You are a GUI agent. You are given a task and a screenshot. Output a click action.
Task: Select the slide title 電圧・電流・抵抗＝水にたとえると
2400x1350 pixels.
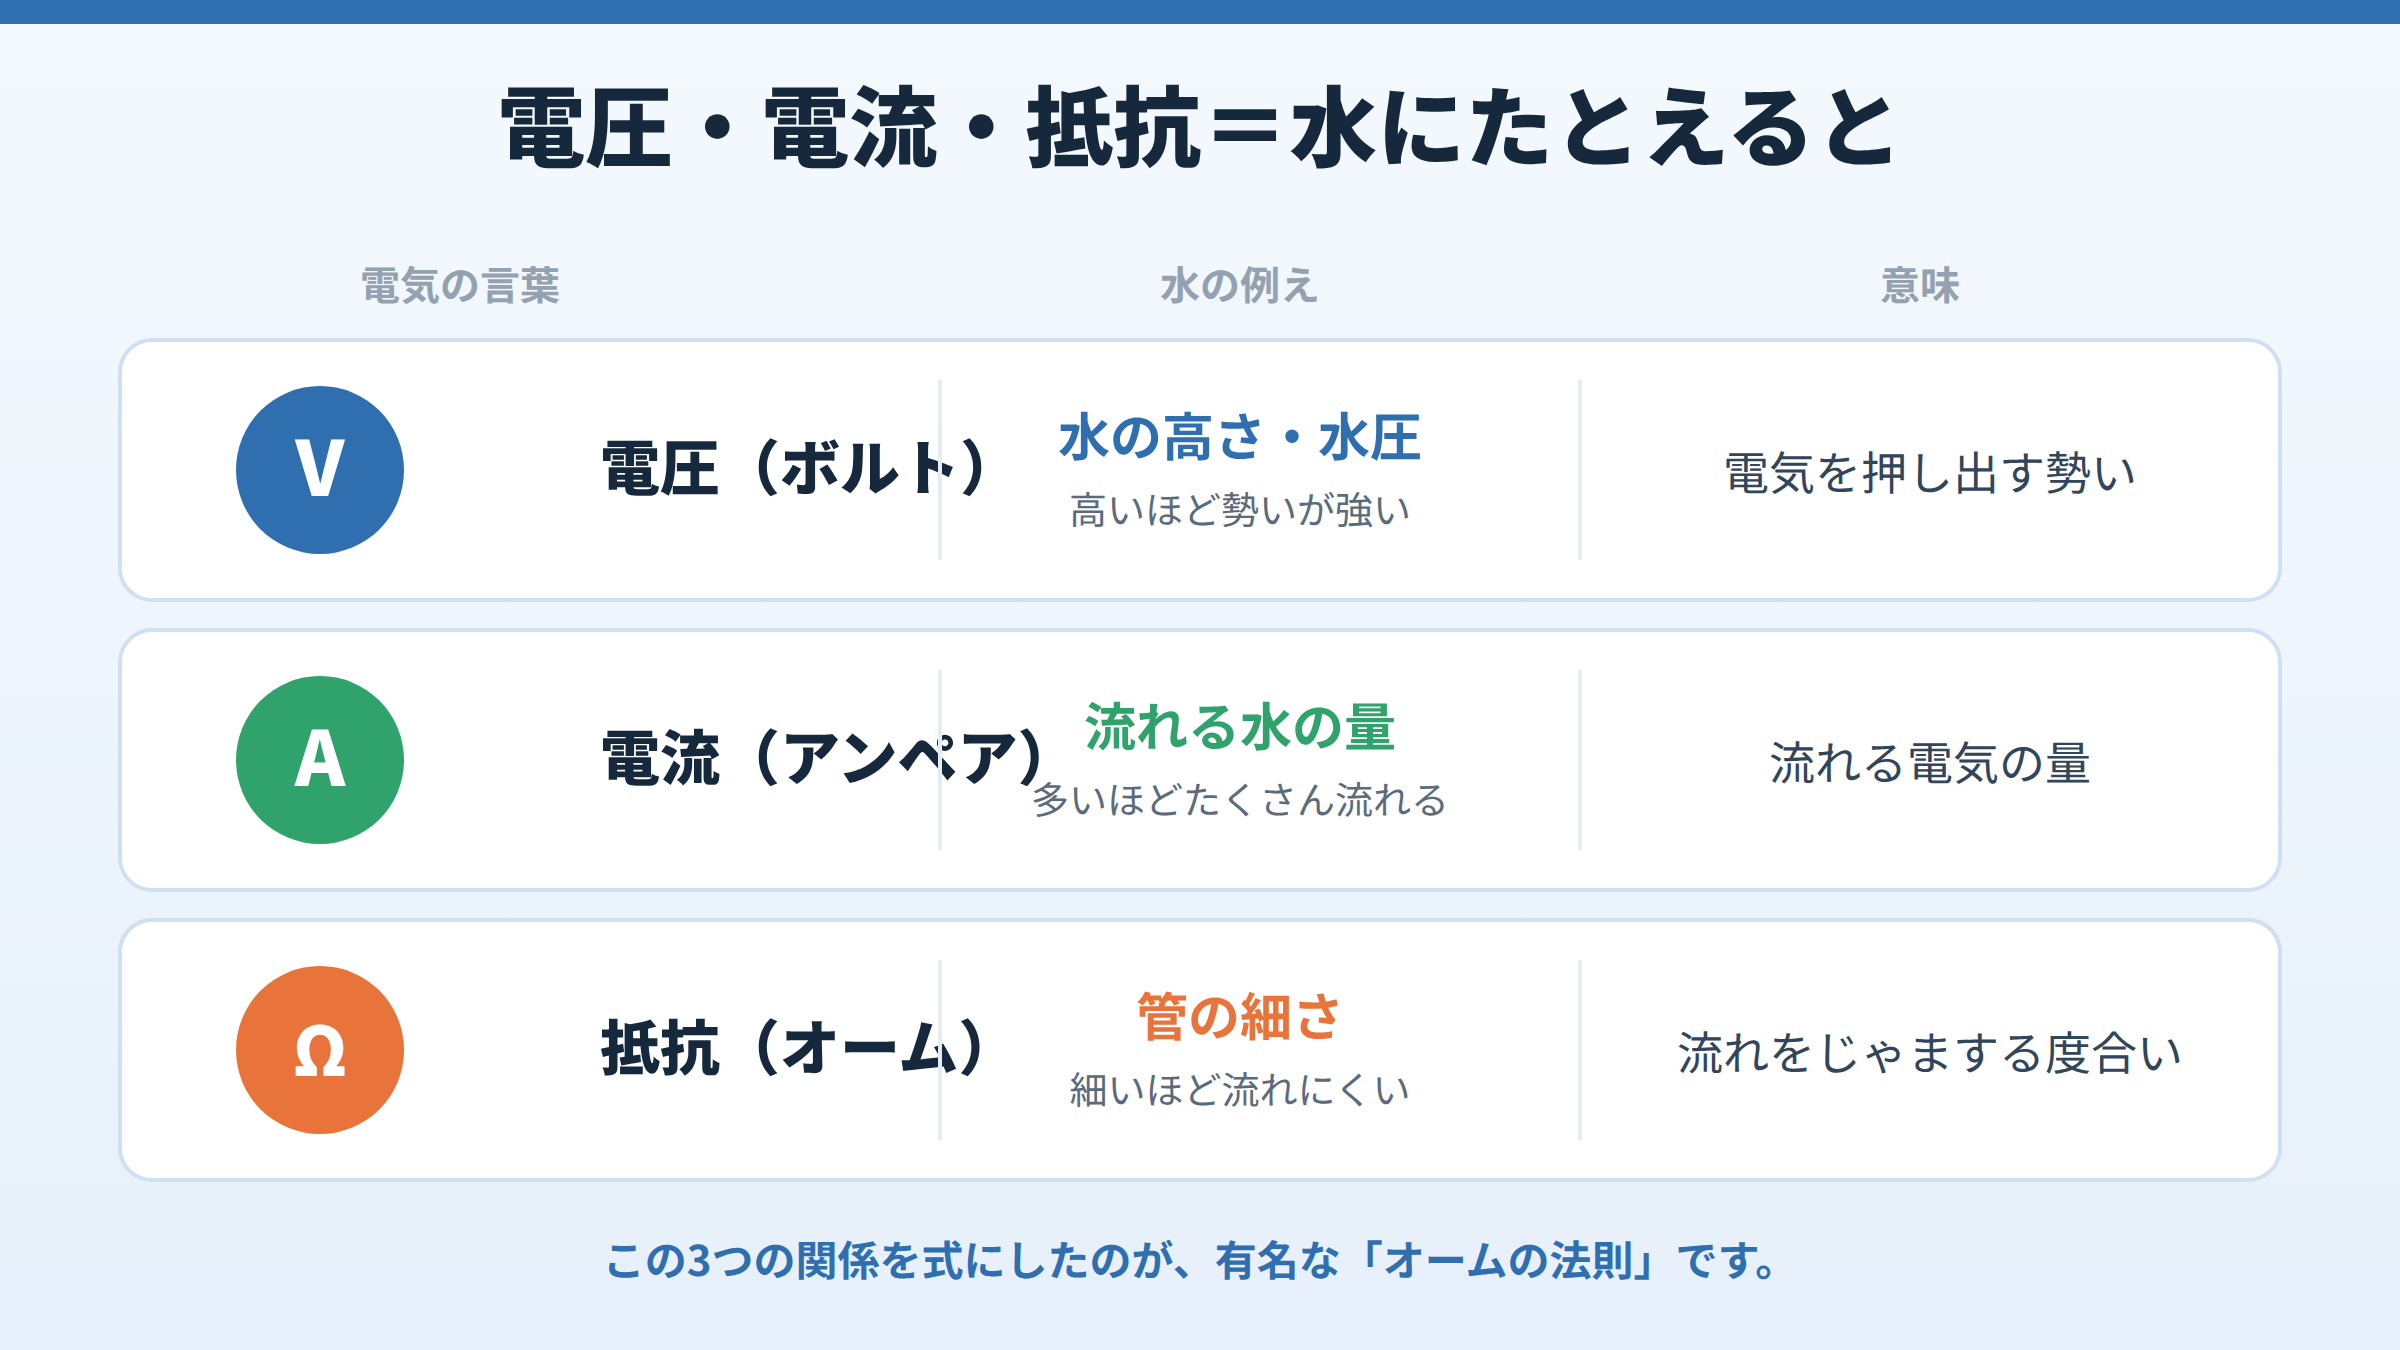(x=1199, y=128)
